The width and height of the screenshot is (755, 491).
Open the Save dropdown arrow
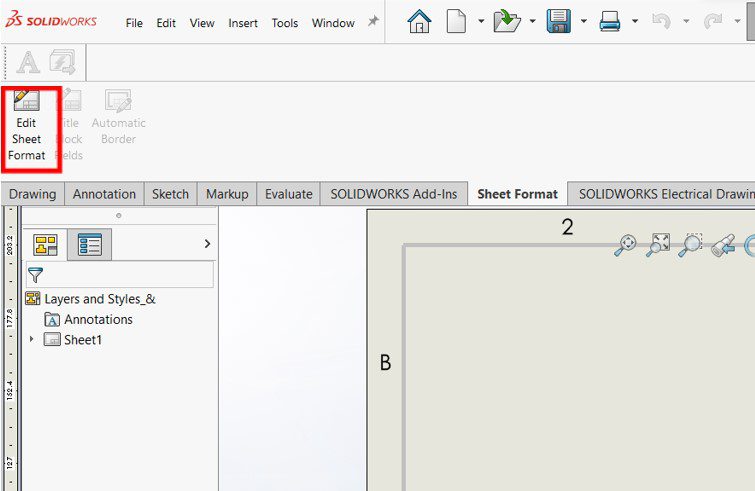583,22
